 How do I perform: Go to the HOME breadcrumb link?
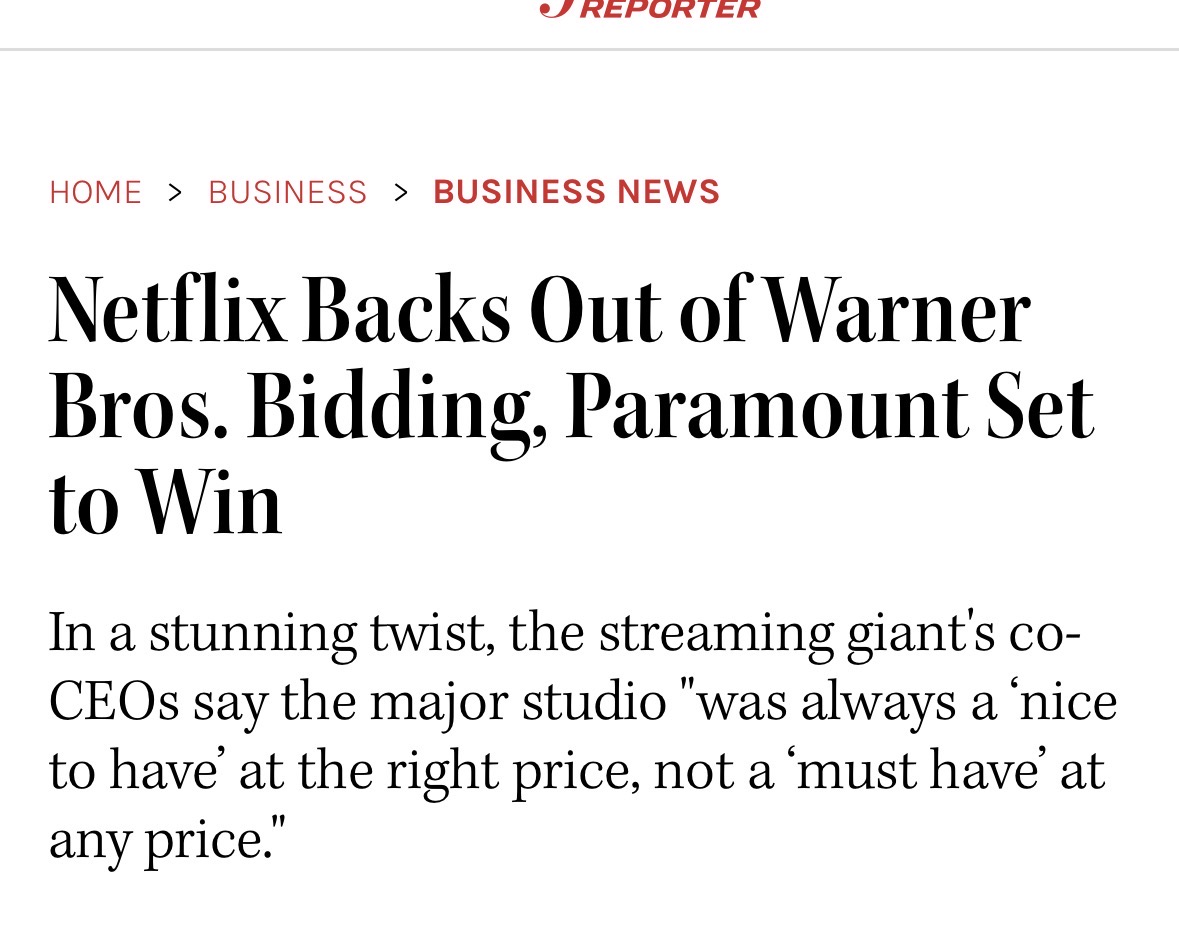coord(95,192)
